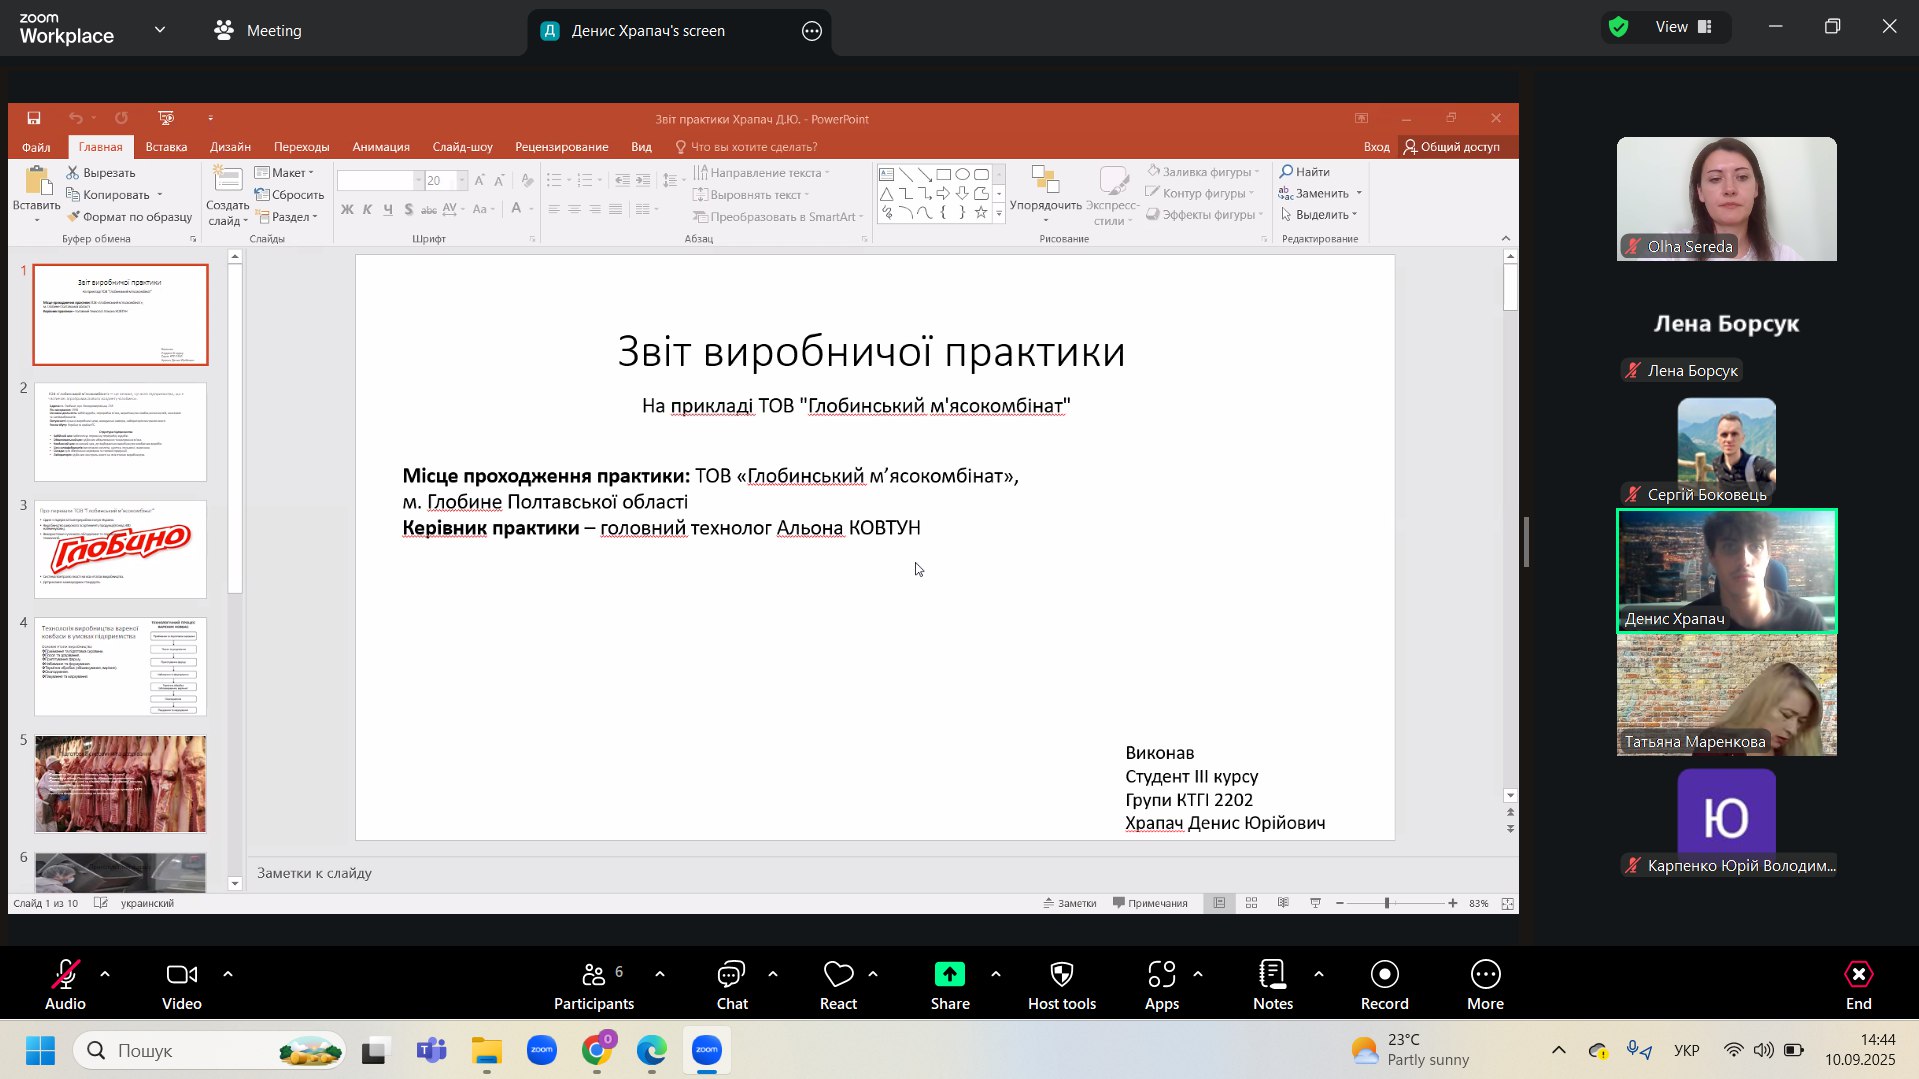Open Windows Start menu

[40, 1050]
